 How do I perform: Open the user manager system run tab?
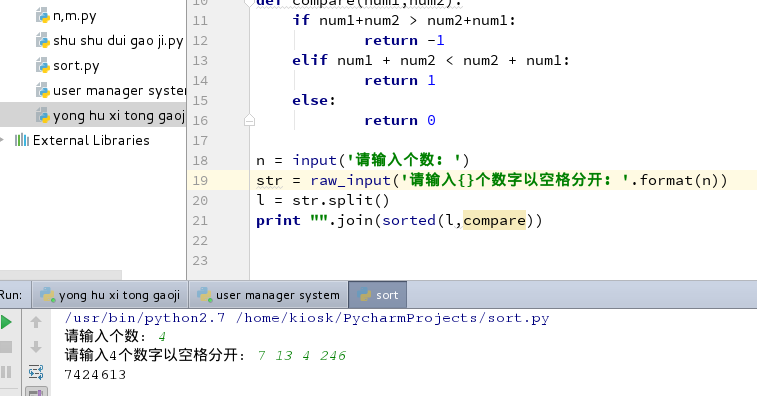(268, 295)
